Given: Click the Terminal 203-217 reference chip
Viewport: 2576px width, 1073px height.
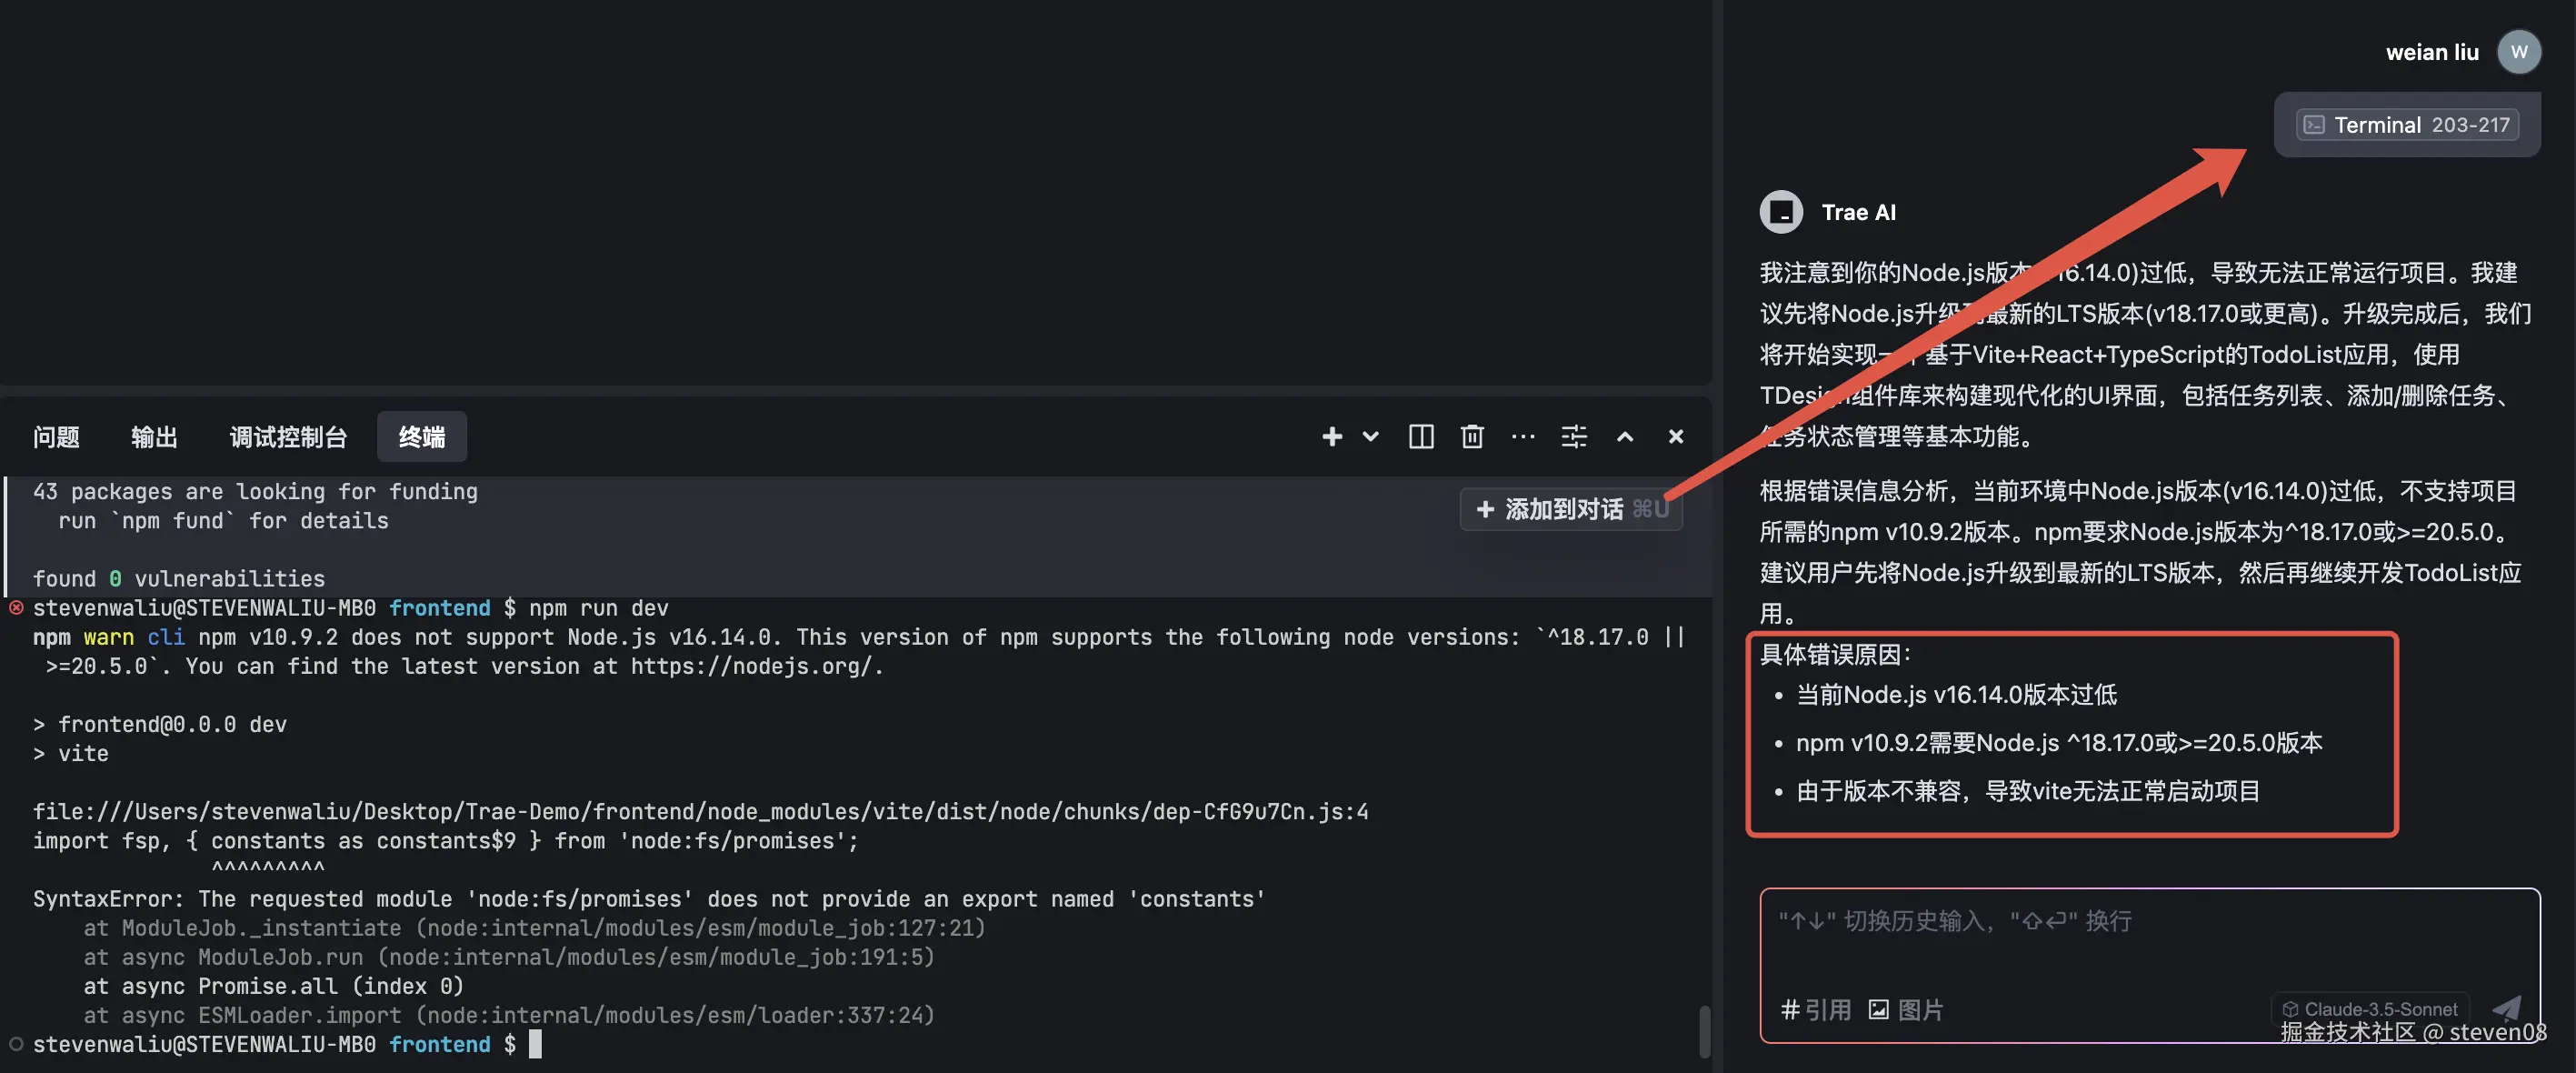Looking at the screenshot, I should 2406,125.
